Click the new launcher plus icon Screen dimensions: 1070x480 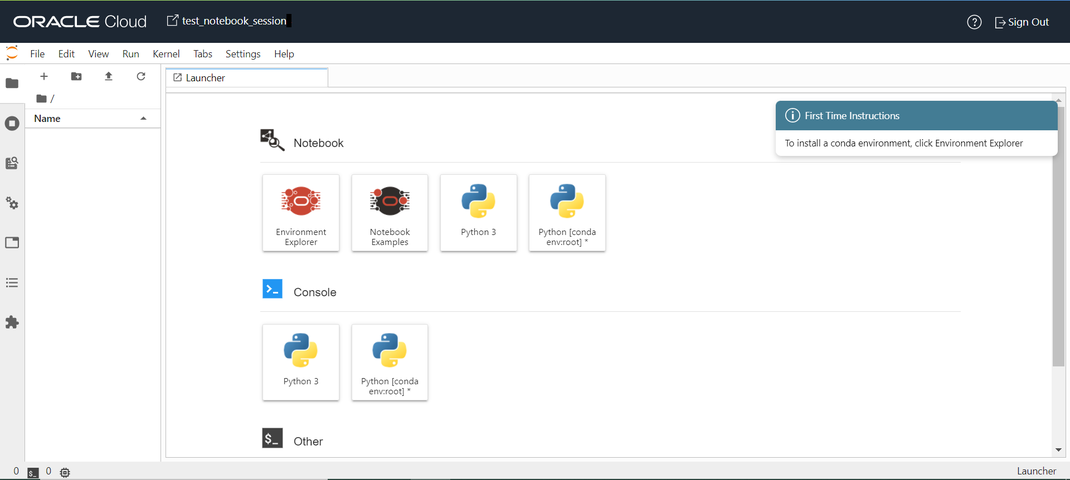pyautogui.click(x=44, y=76)
